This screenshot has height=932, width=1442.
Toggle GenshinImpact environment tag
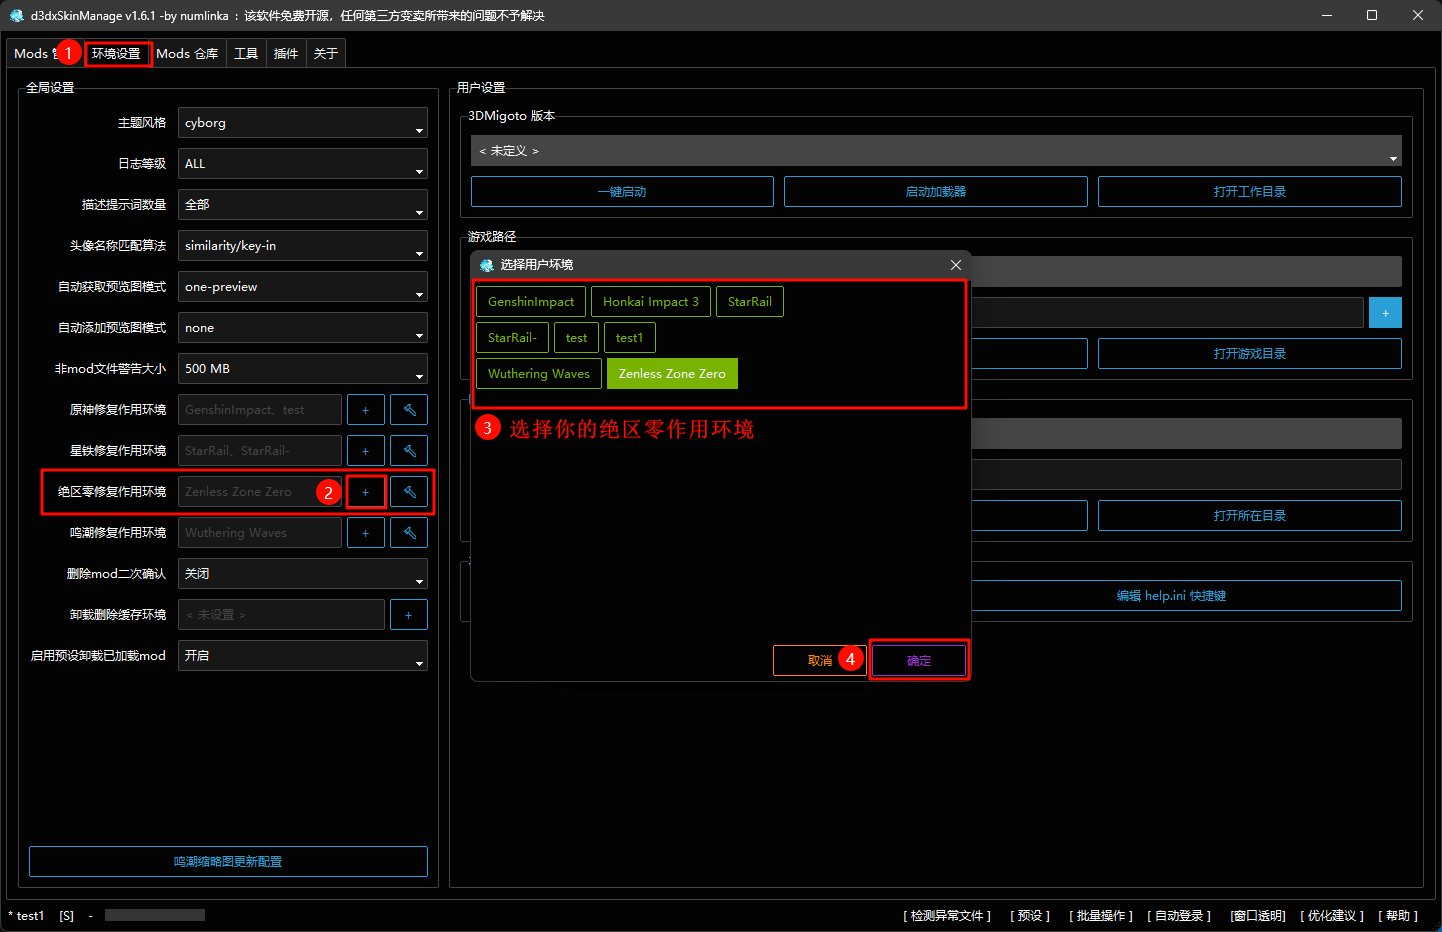(531, 302)
